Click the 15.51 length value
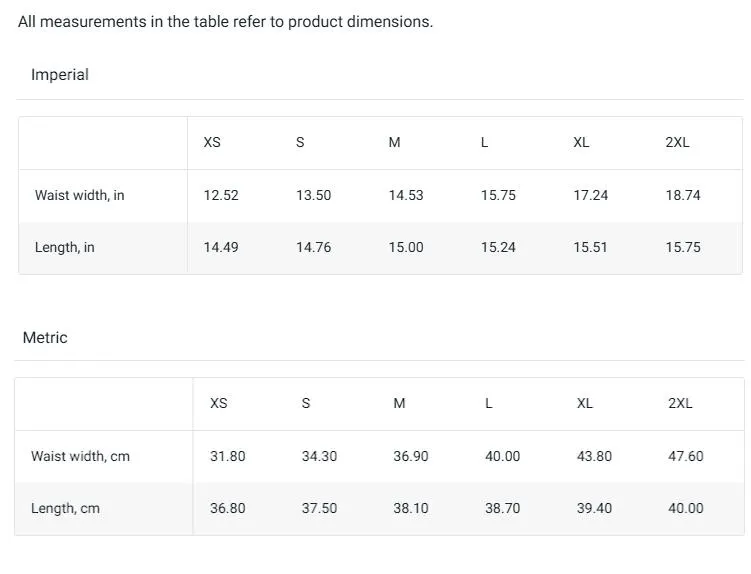This screenshot has height=574, width=751. pos(590,247)
